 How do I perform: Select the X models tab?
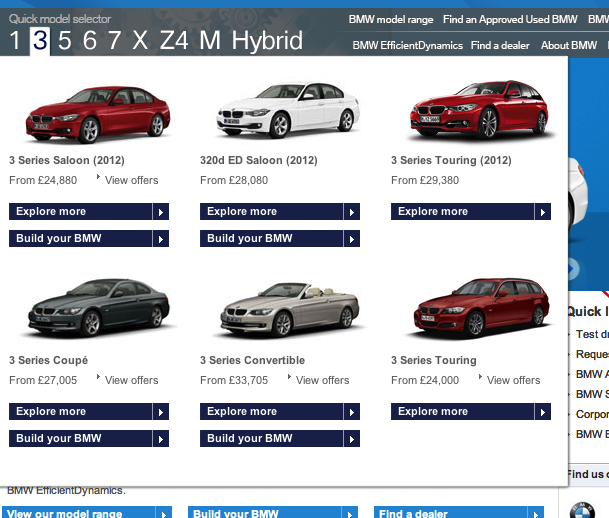[140, 40]
